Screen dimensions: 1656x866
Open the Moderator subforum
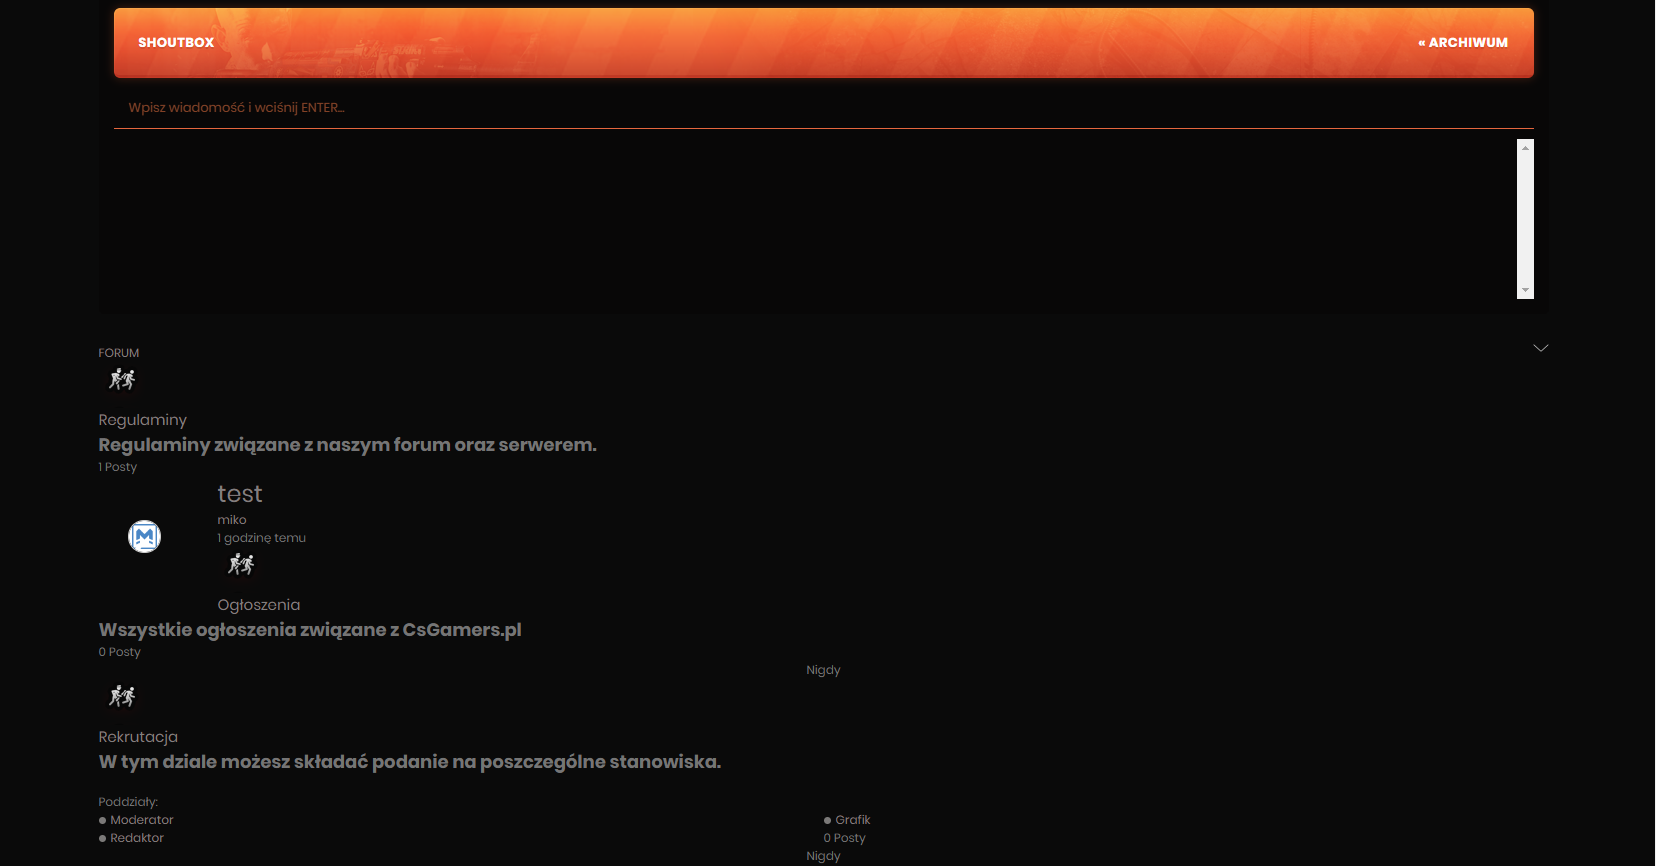coord(142,820)
